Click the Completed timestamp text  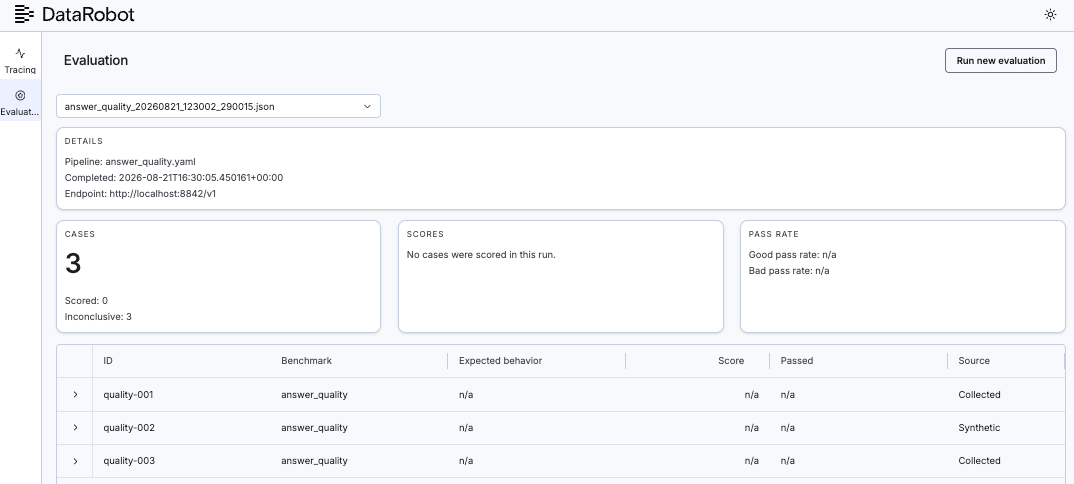173,178
